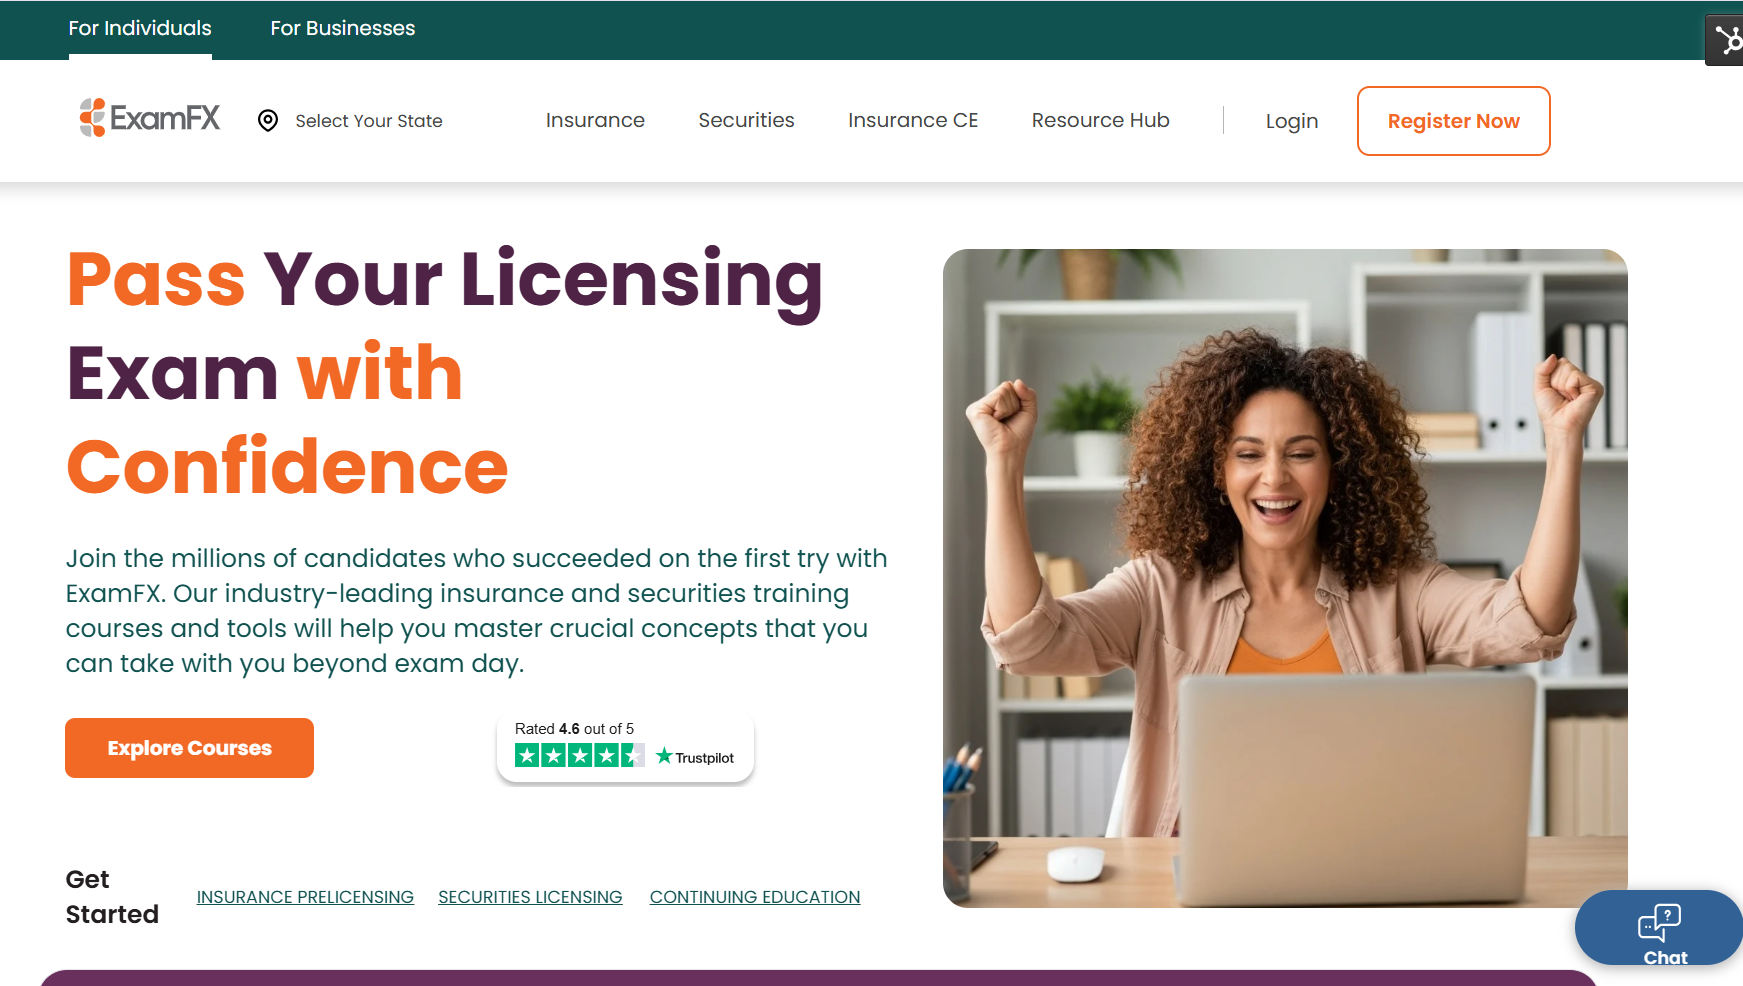The height and width of the screenshot is (986, 1743).
Task: Click the Explore Courses button
Action: 189,748
